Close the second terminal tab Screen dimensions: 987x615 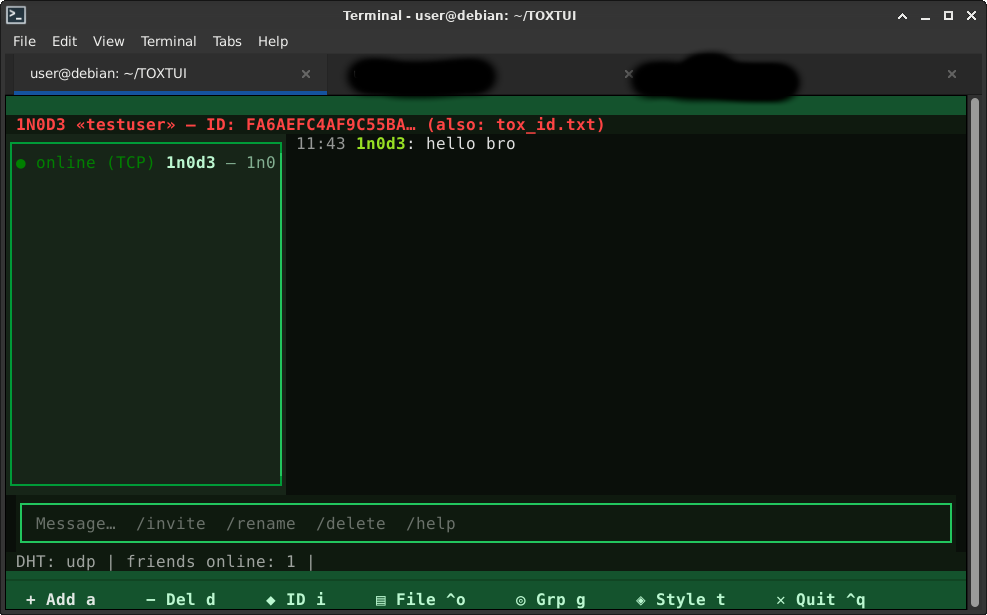pyautogui.click(x=628, y=74)
